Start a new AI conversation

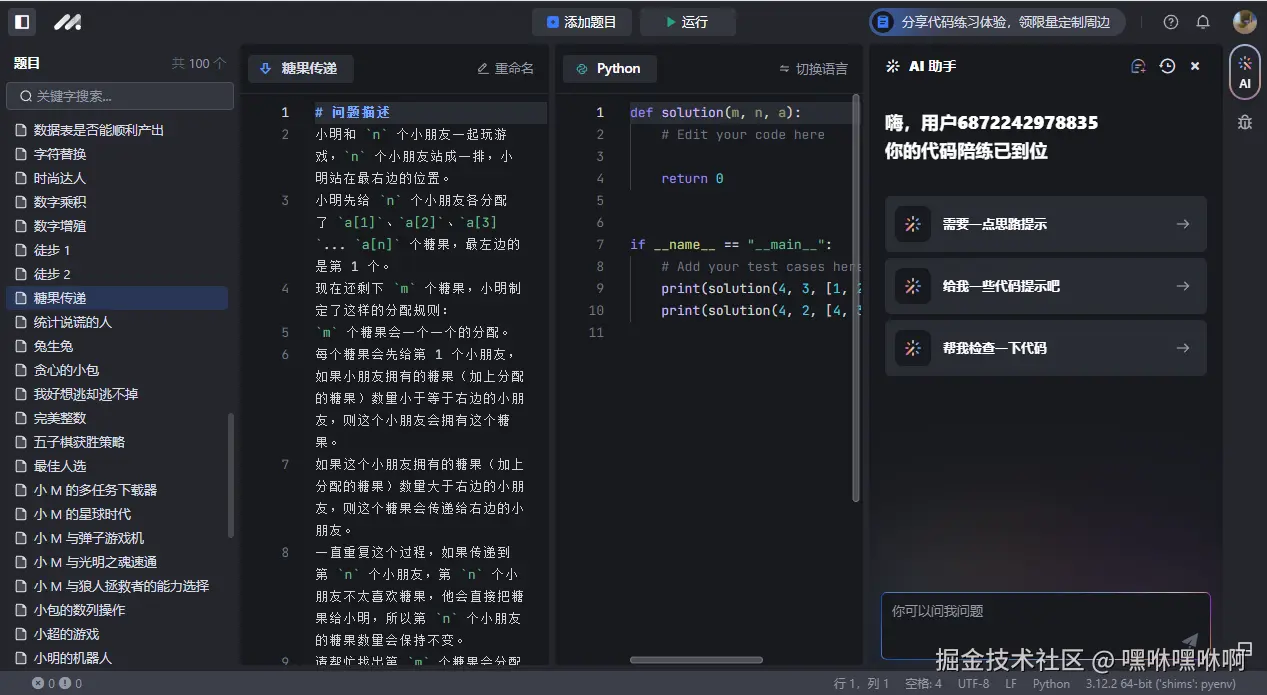point(1139,65)
